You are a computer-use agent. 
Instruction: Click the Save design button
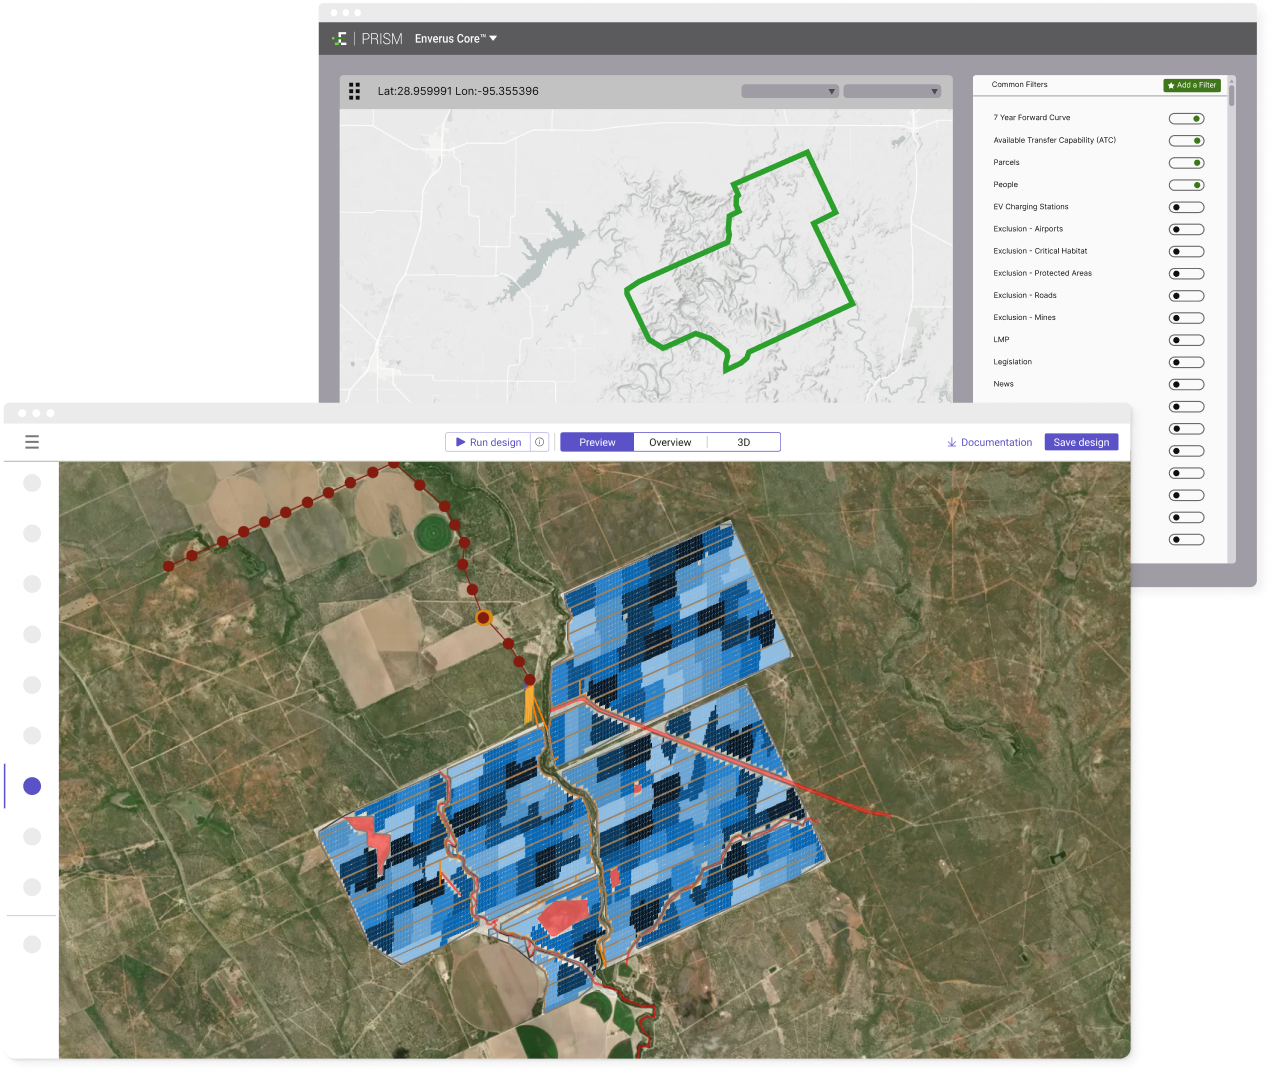1081,442
